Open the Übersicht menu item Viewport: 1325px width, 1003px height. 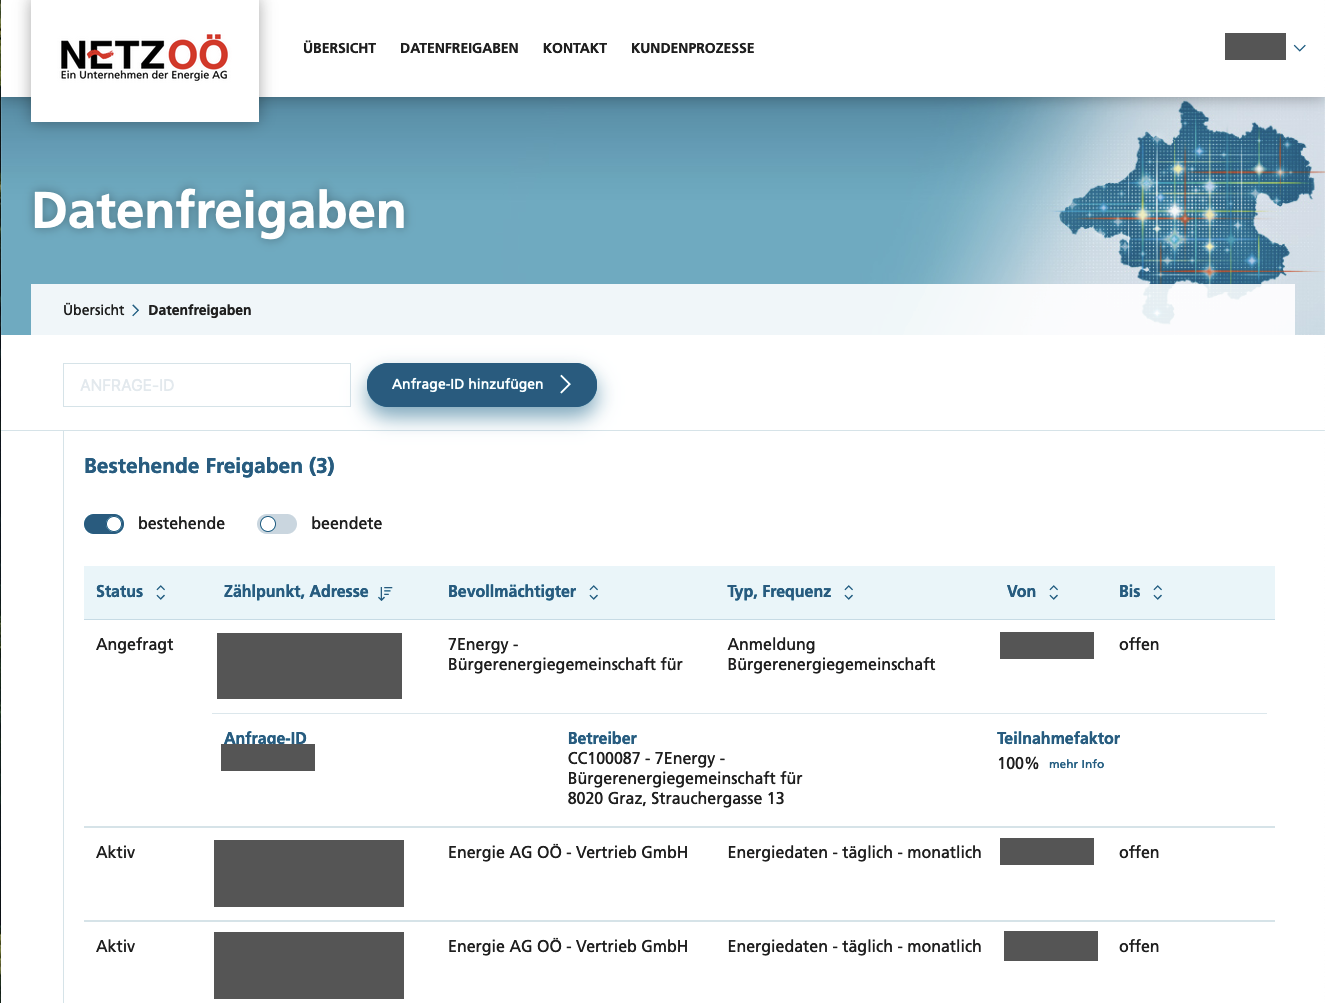(x=339, y=48)
